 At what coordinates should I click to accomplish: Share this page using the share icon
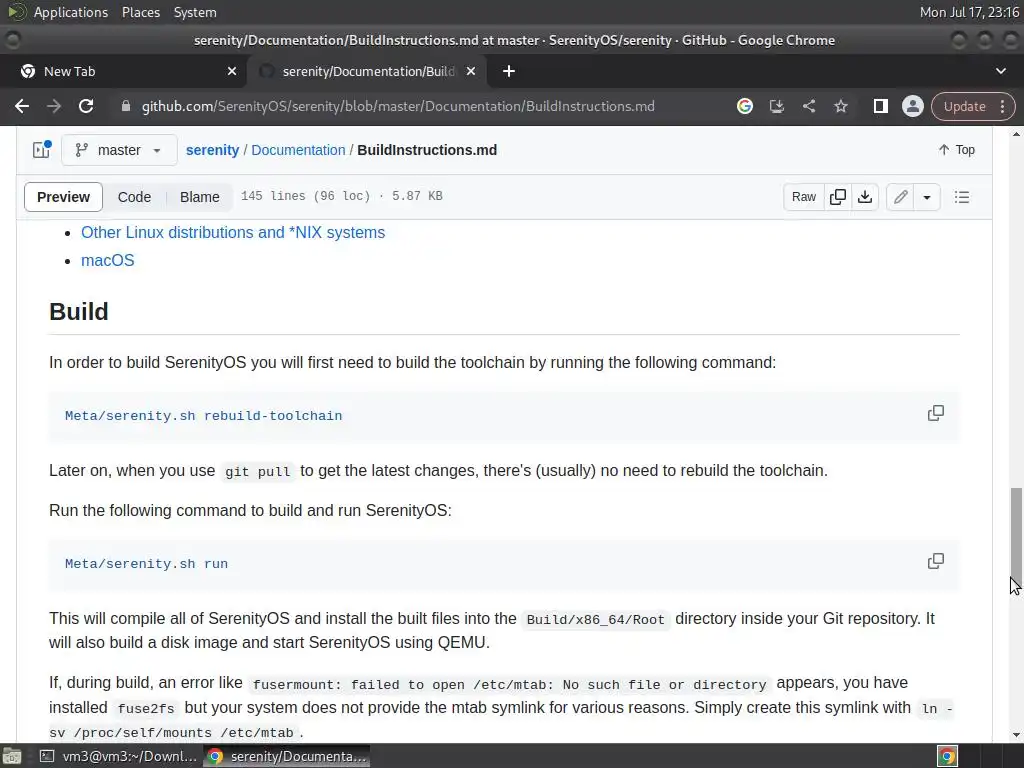coord(808,106)
